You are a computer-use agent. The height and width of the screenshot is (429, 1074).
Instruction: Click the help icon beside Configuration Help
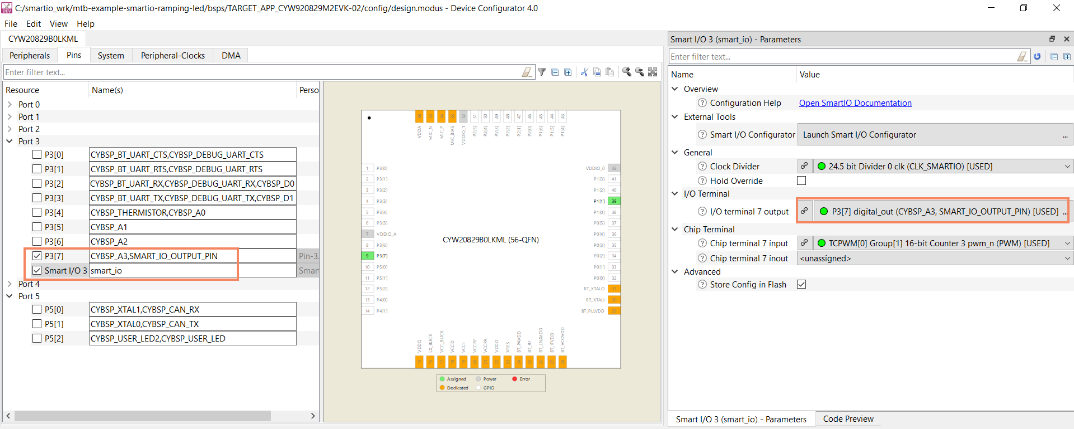coord(702,103)
